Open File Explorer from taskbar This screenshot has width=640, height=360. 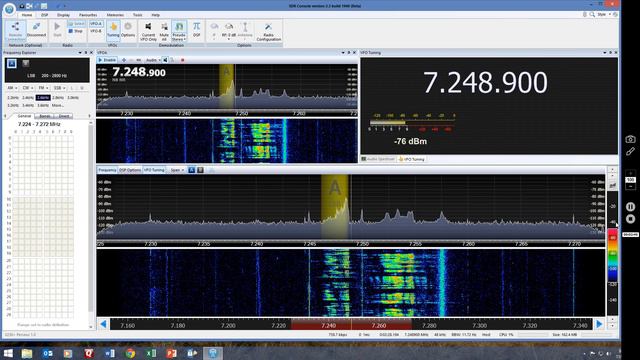(27, 353)
